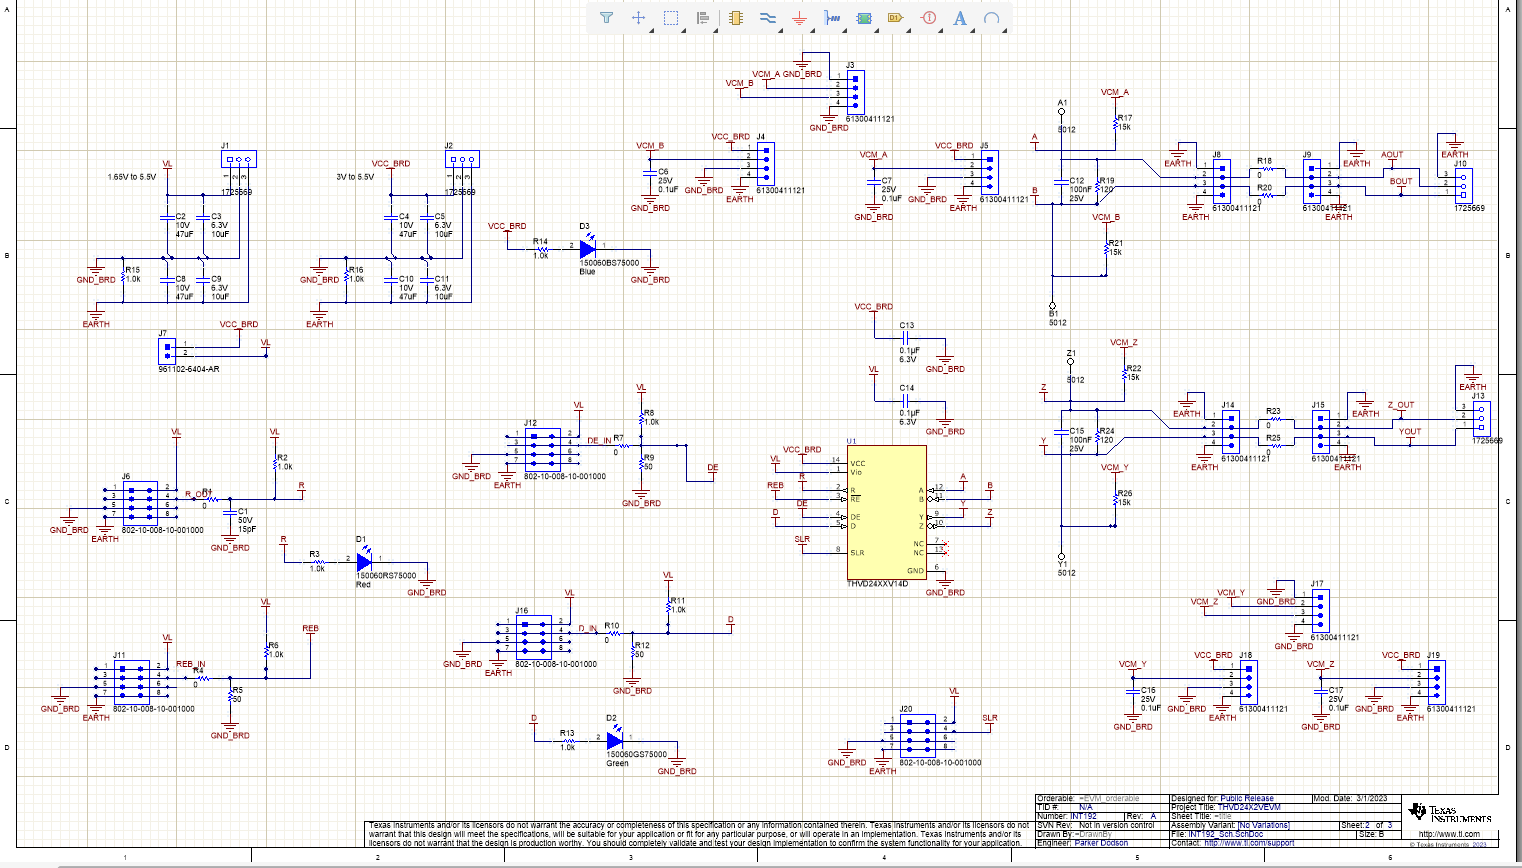Expand the power port options dropdown
The image size is (1522, 868).
coord(812,29)
